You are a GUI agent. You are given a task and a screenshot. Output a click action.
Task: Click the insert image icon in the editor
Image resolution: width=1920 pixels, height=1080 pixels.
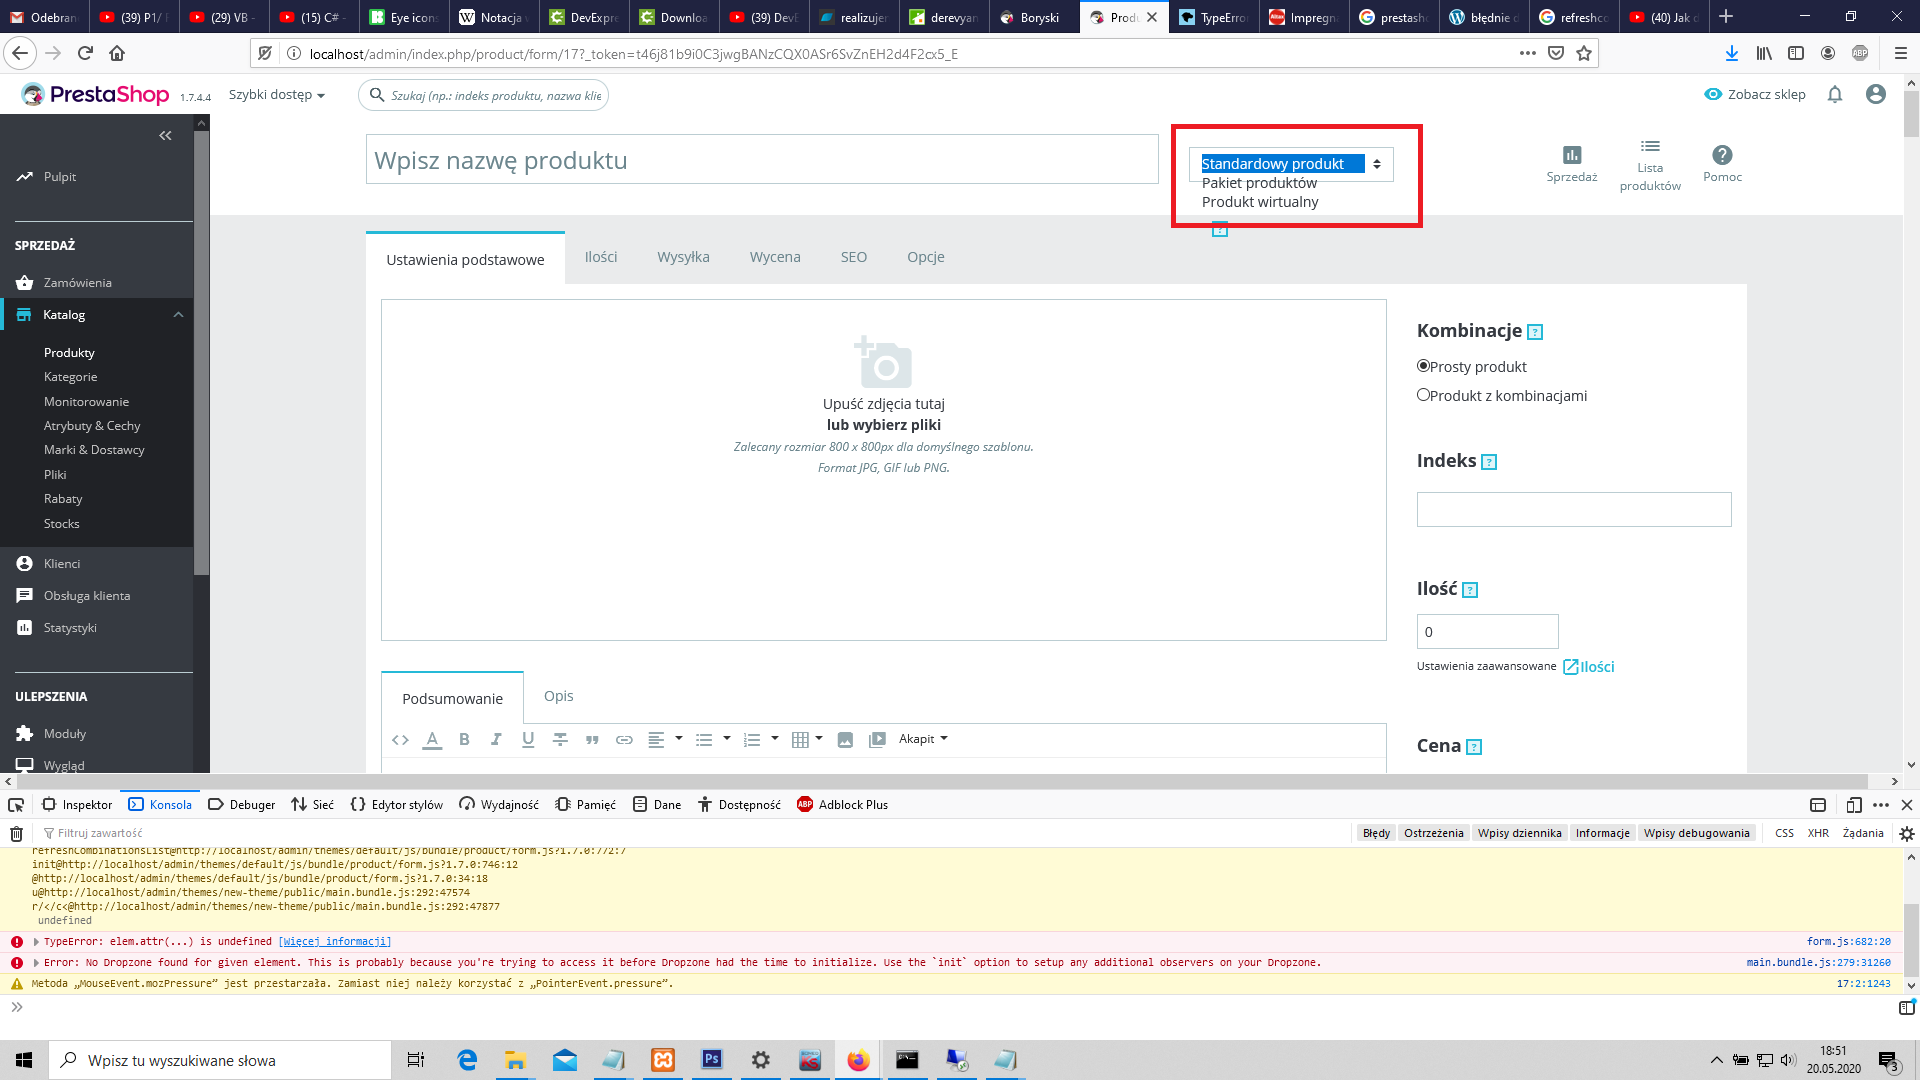click(845, 739)
